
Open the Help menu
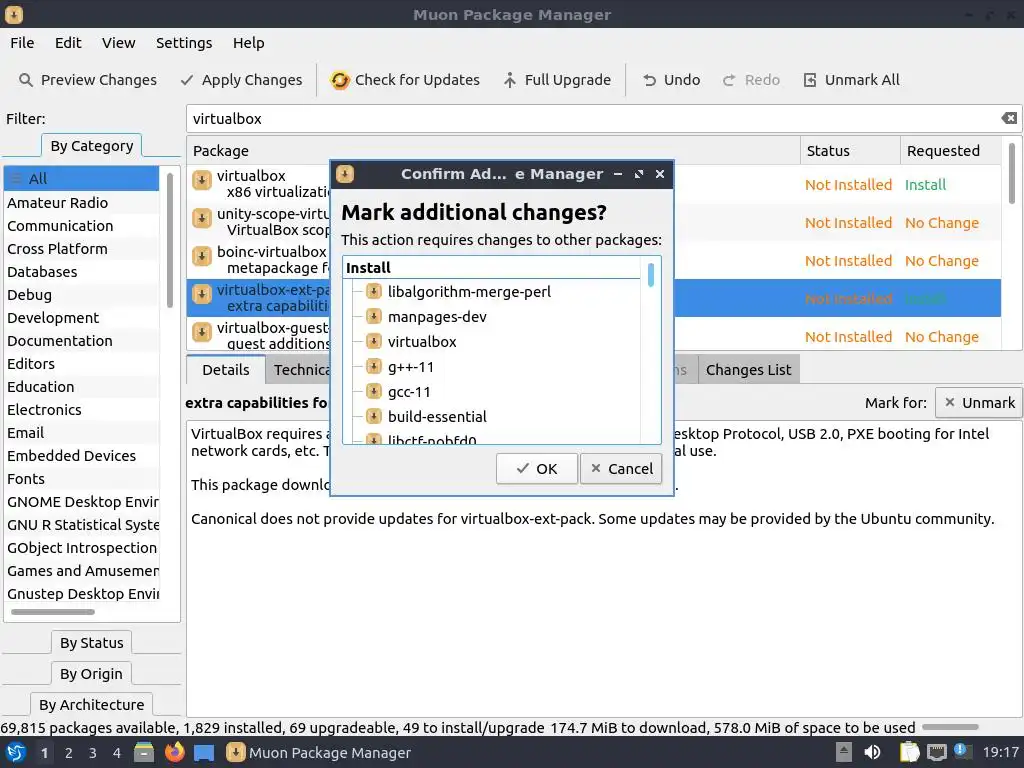coord(248,42)
